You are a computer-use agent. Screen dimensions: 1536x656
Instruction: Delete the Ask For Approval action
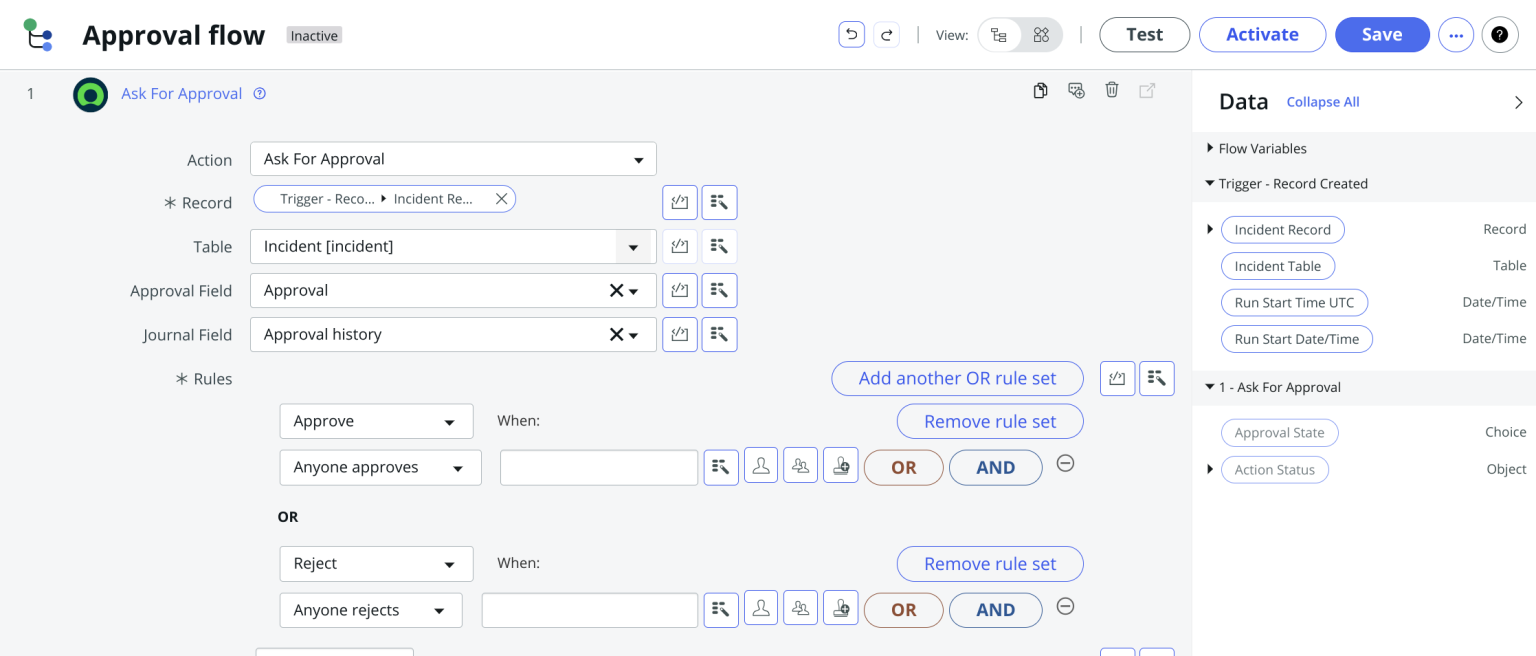click(x=1112, y=90)
